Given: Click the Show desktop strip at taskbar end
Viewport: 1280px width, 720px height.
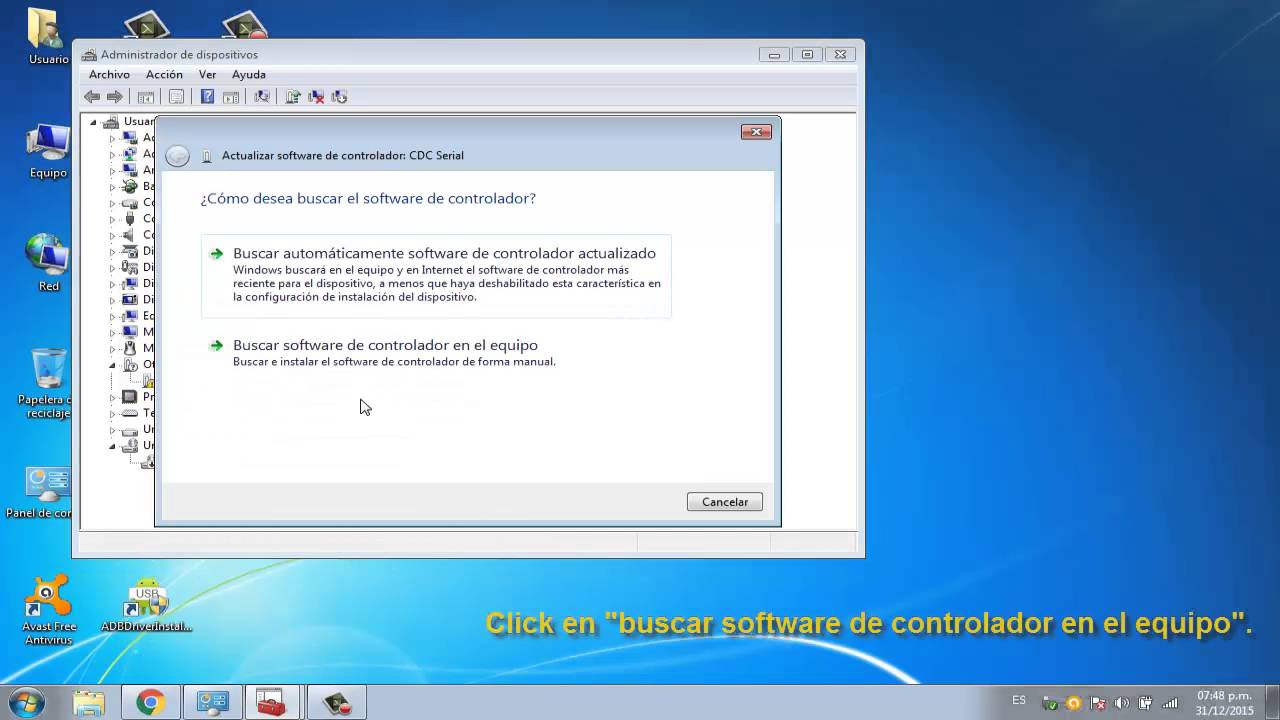Looking at the screenshot, I should (x=1273, y=703).
